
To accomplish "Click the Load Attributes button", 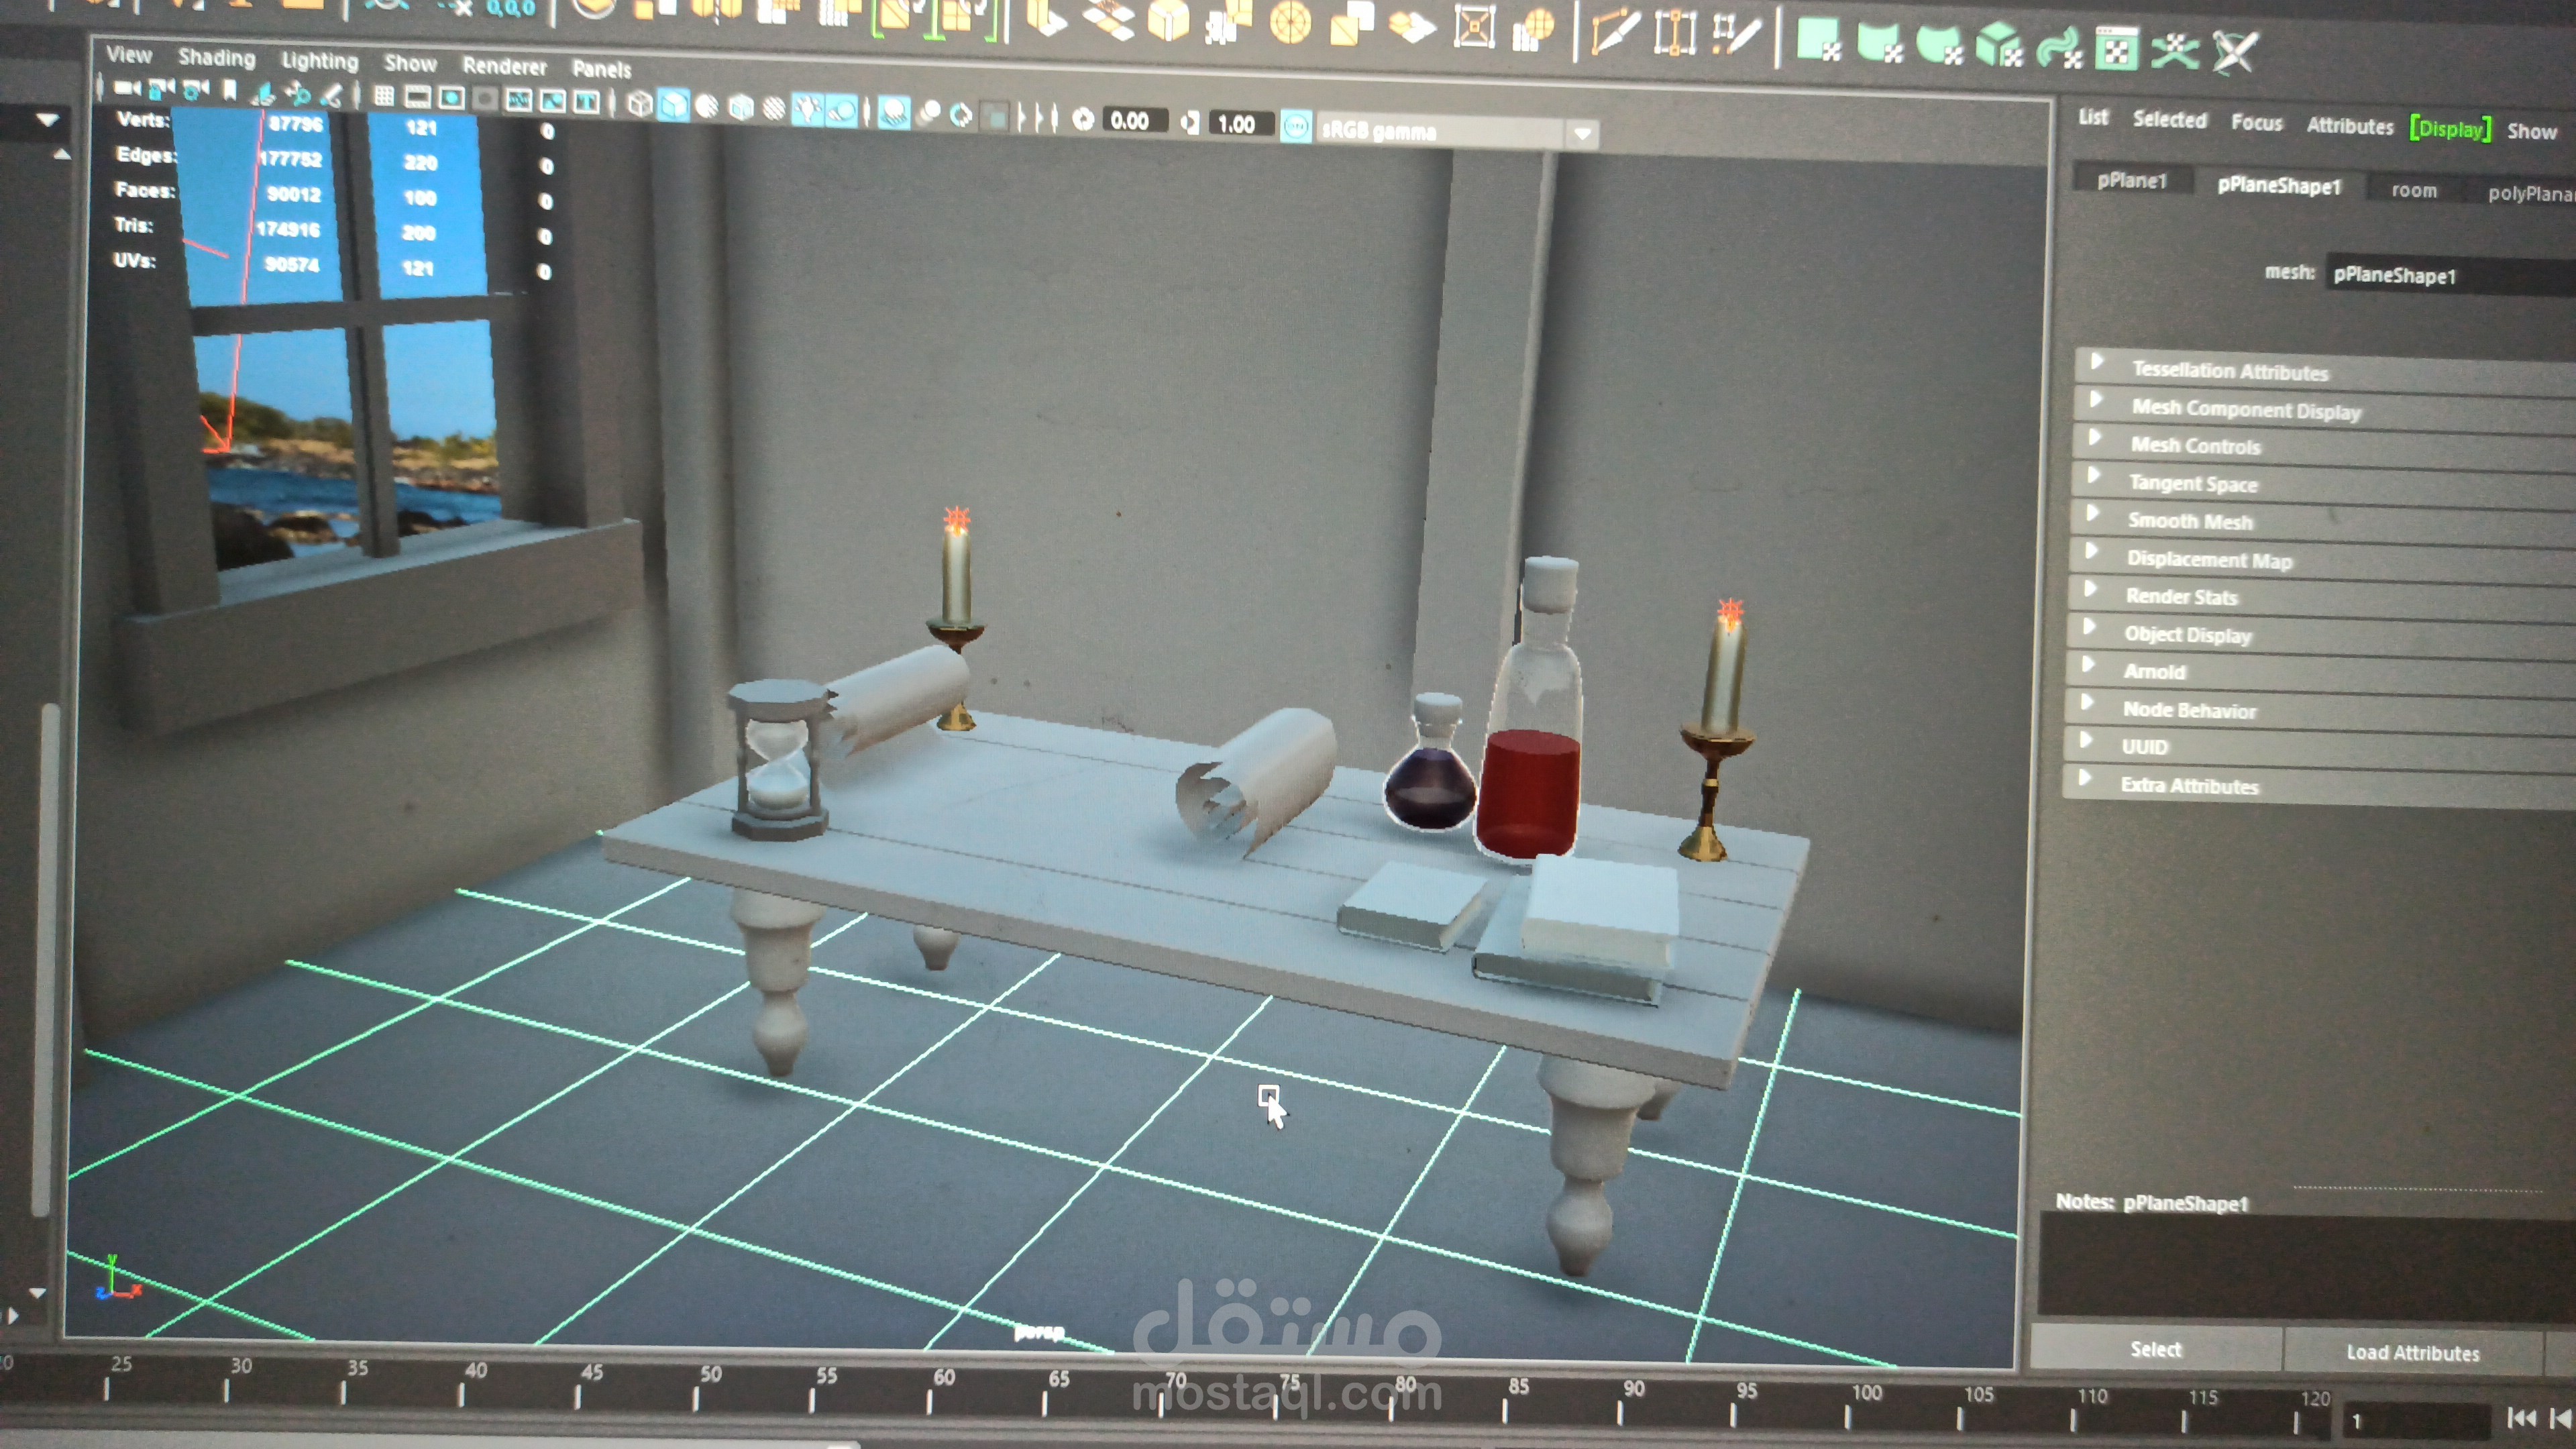I will [x=2412, y=1352].
